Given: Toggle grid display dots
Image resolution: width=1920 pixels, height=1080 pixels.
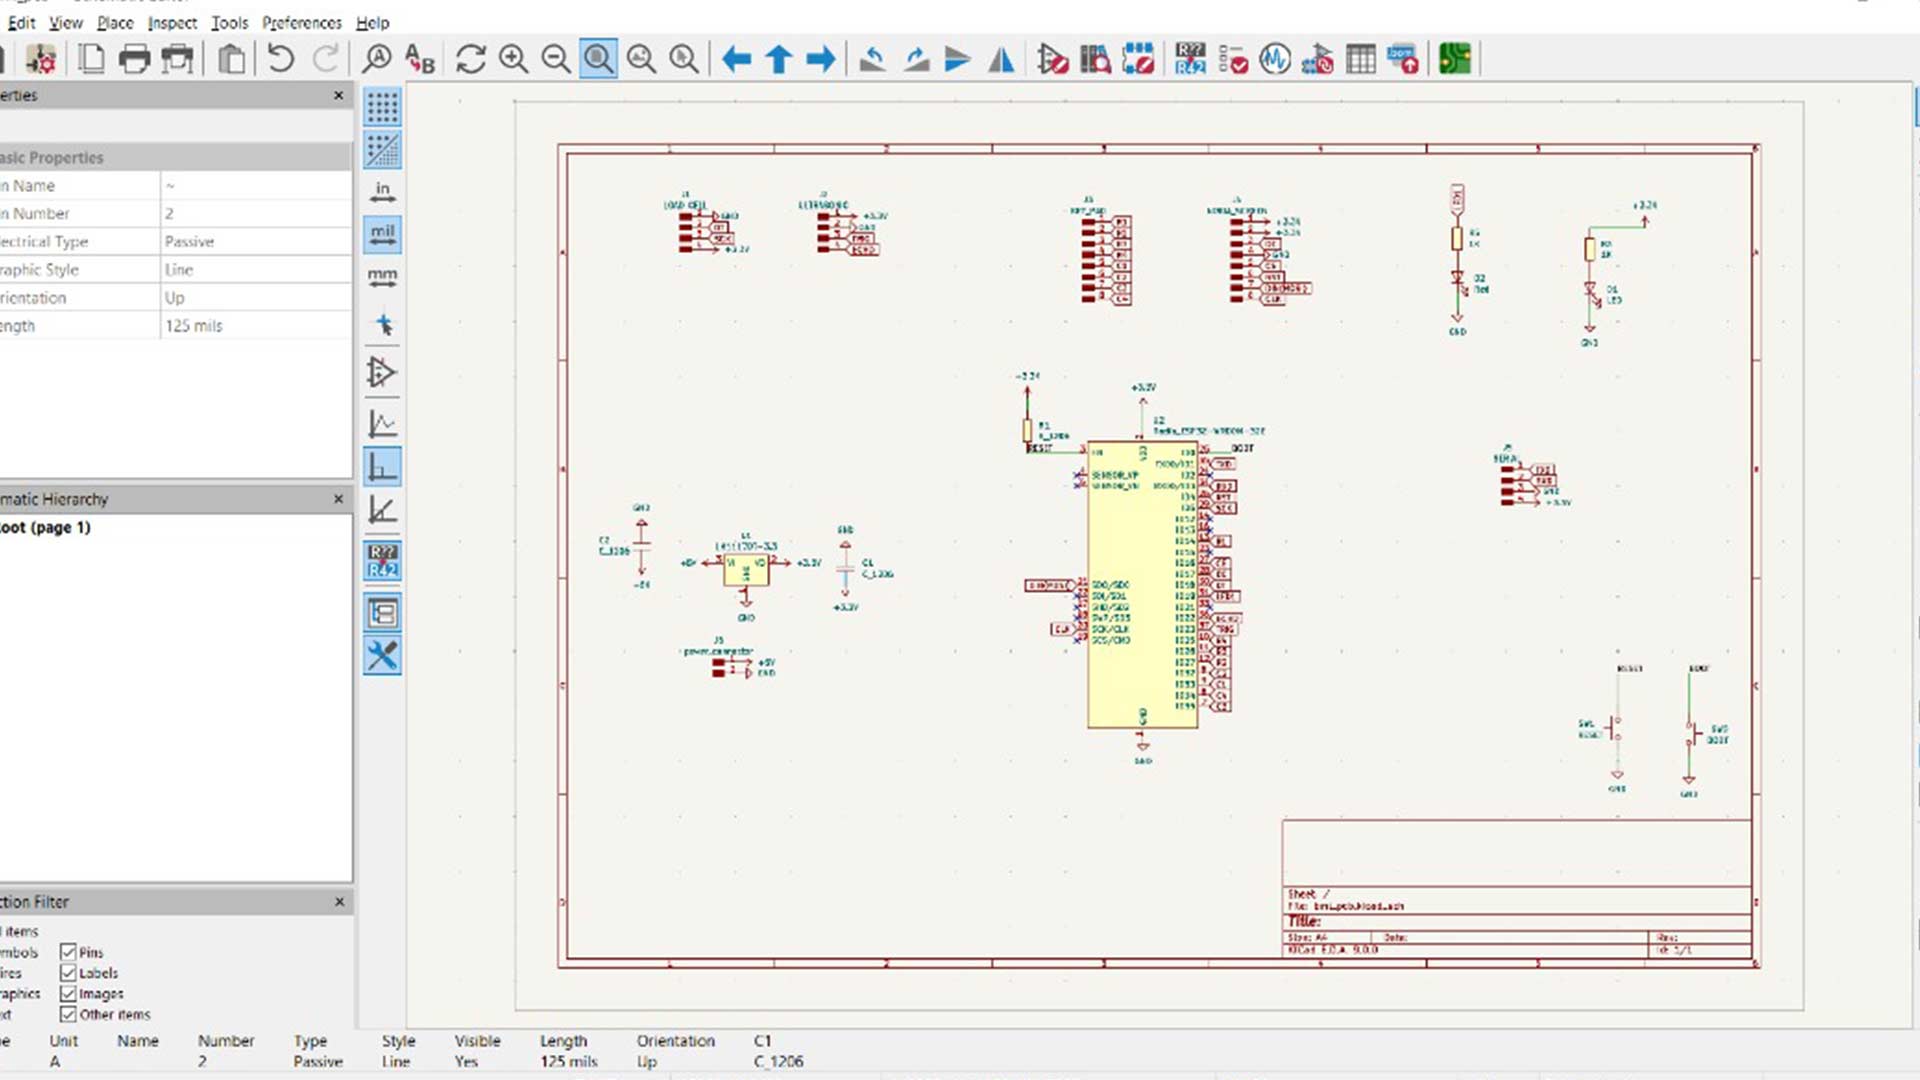Looking at the screenshot, I should coord(382,107).
